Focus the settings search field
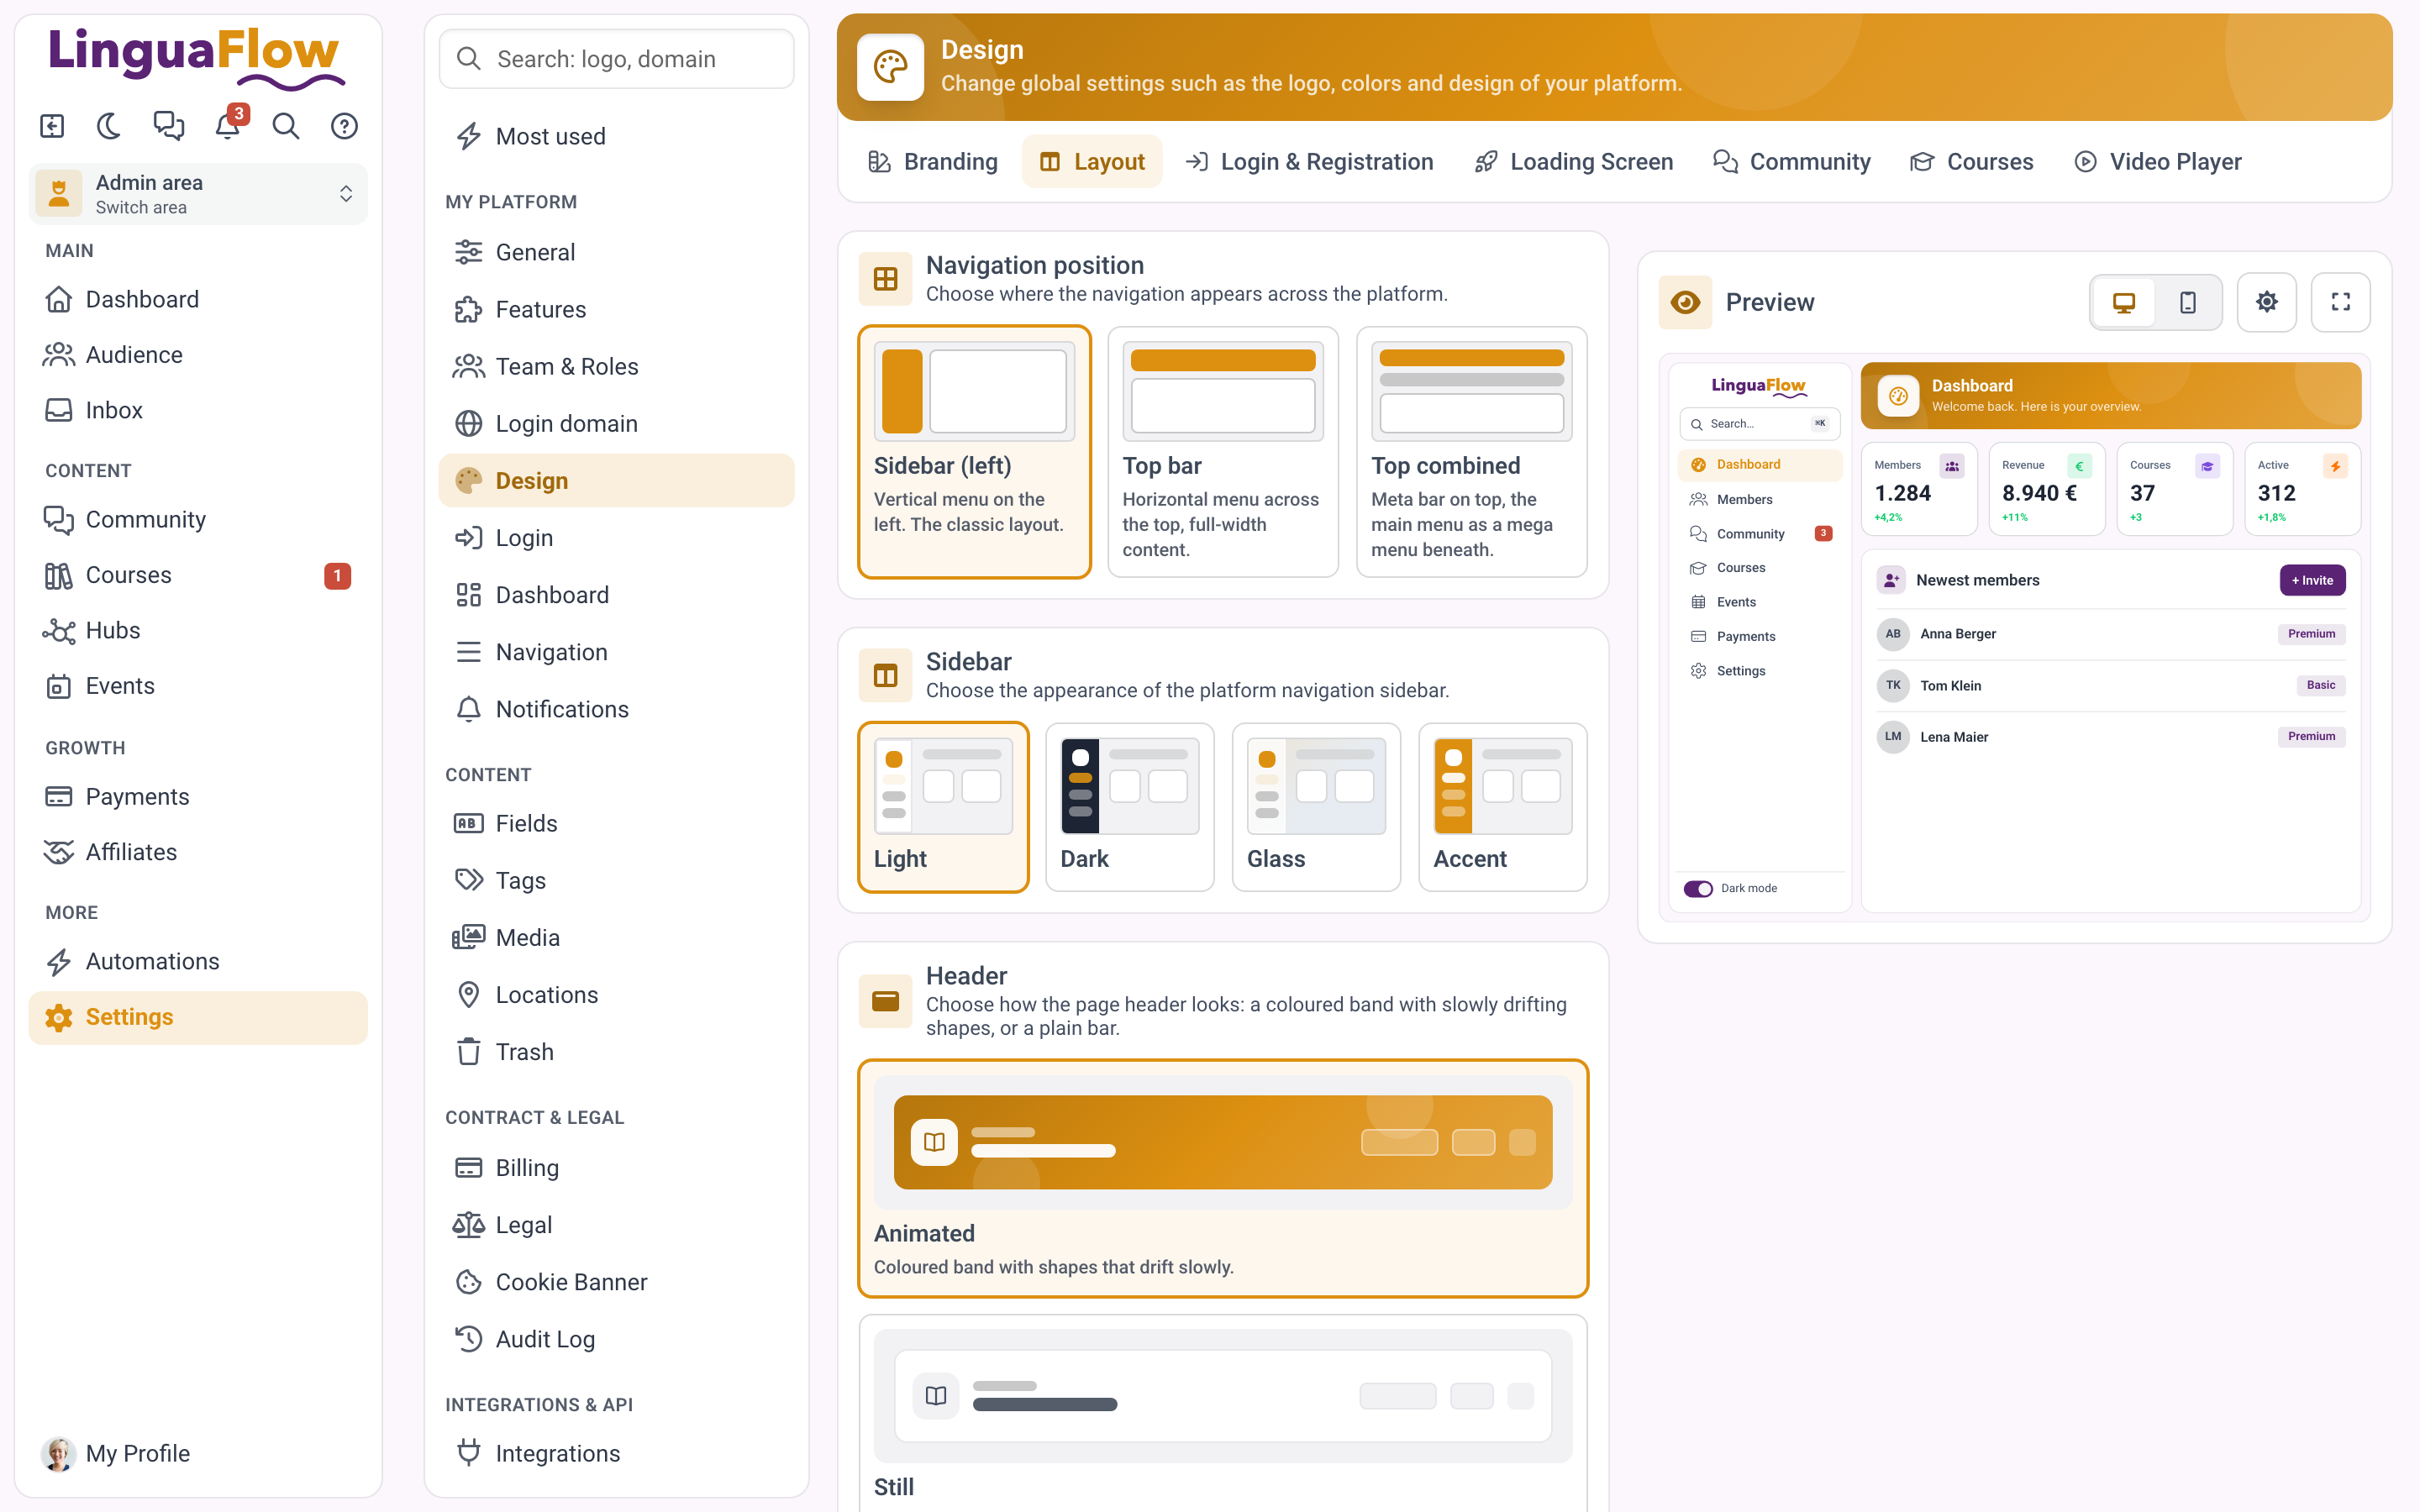 (616, 59)
